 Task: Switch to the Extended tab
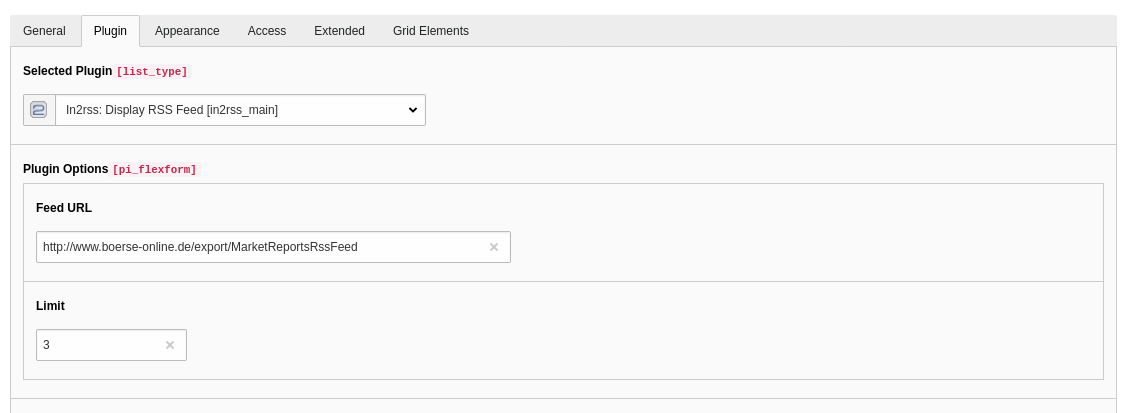point(339,31)
